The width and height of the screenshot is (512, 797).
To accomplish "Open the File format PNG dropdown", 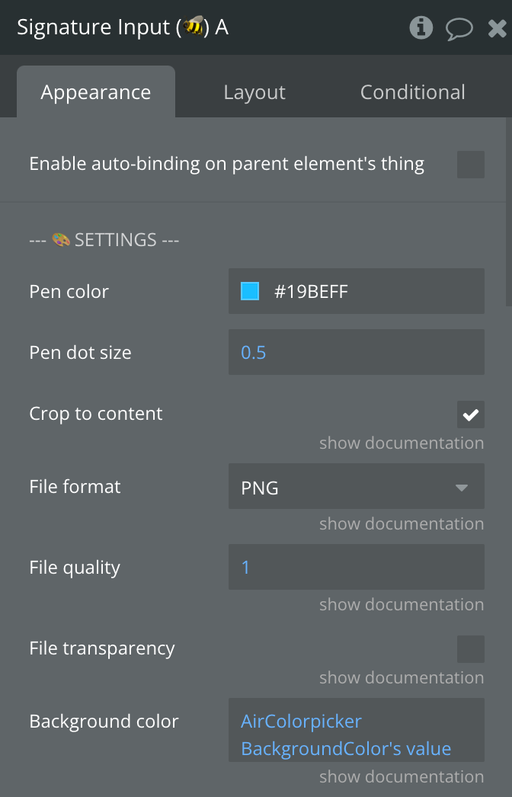I will click(356, 486).
